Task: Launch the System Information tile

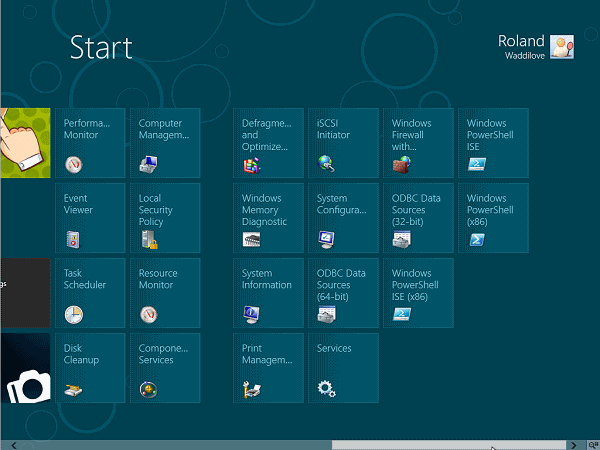Action: [x=269, y=293]
